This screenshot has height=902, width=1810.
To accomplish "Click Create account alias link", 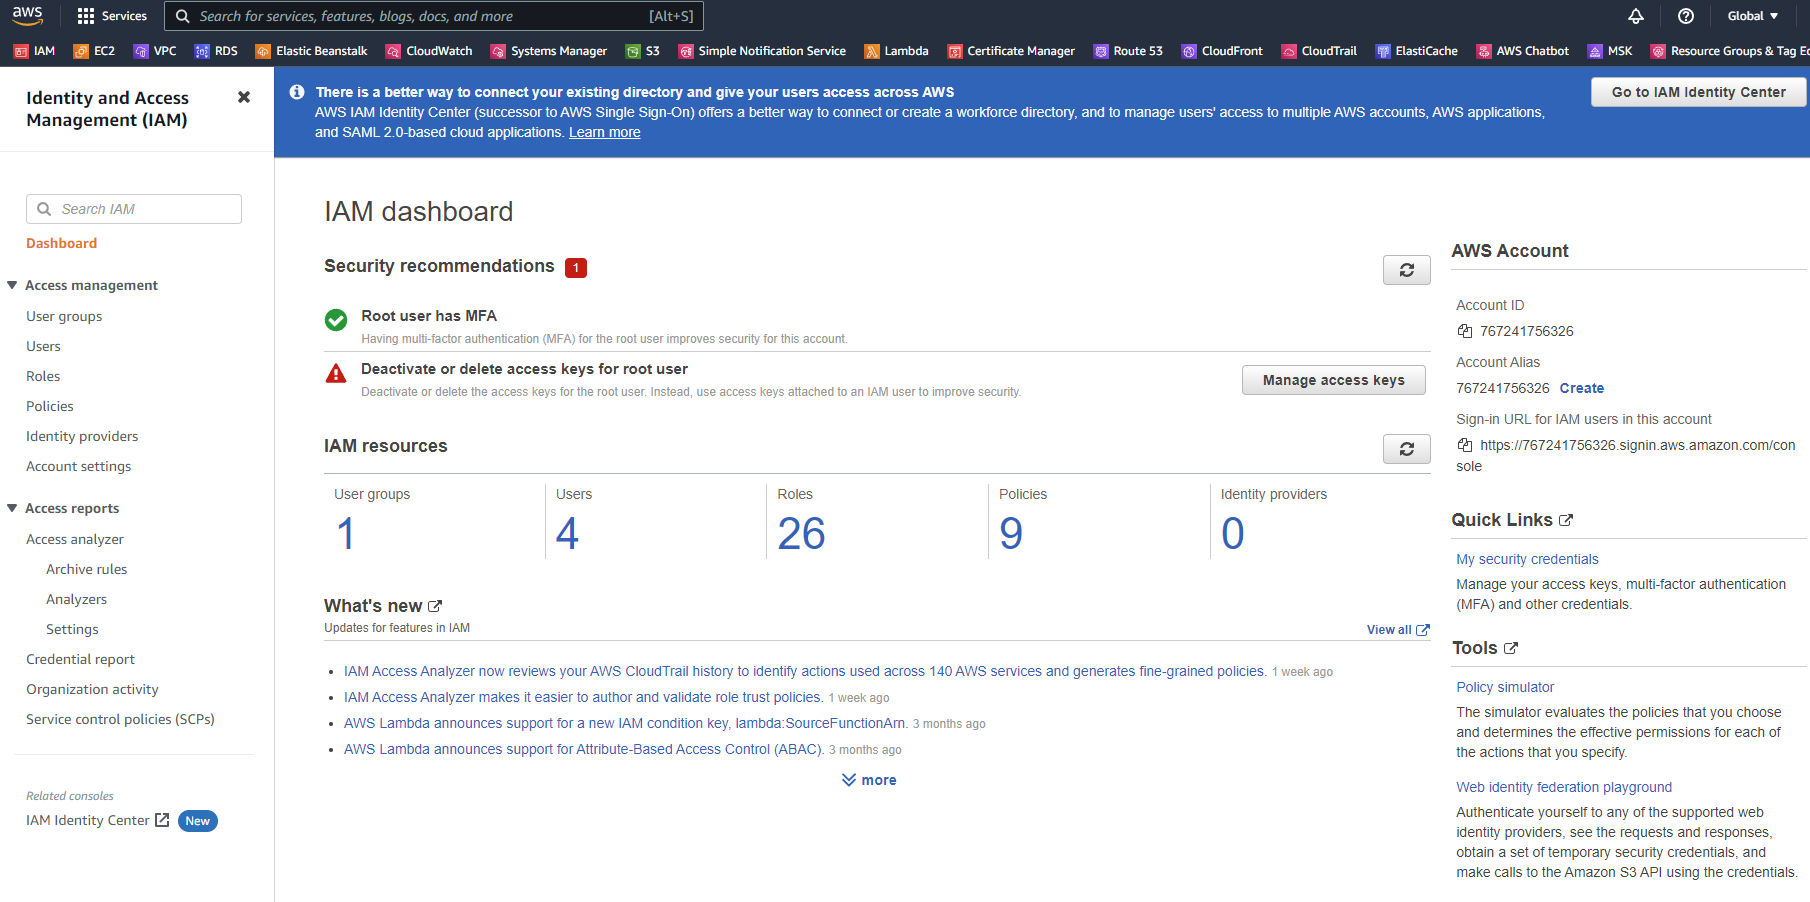I will [x=1581, y=388].
